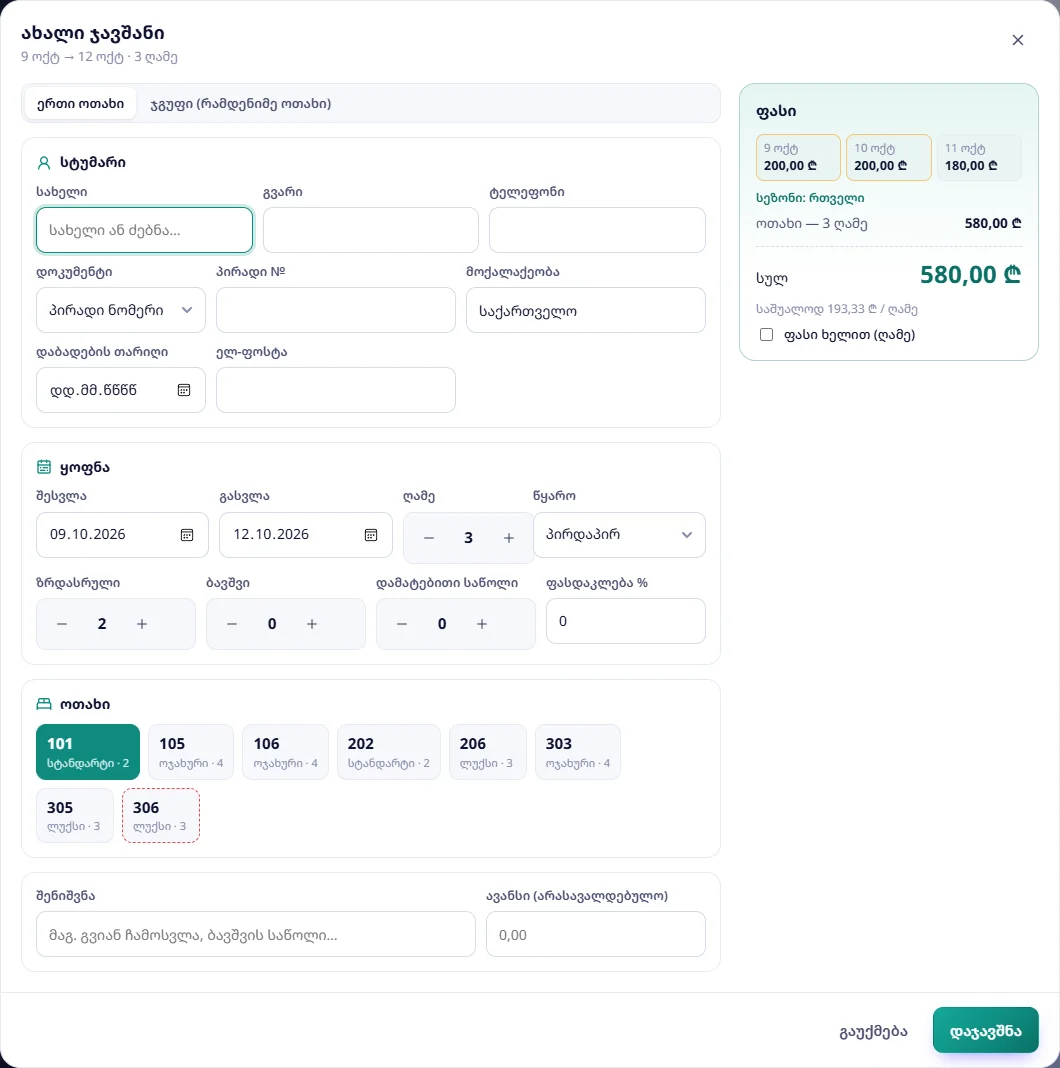Image resolution: width=1060 pixels, height=1068 pixels.
Task: Click the დაჯავშნა booking button
Action: tap(986, 1031)
